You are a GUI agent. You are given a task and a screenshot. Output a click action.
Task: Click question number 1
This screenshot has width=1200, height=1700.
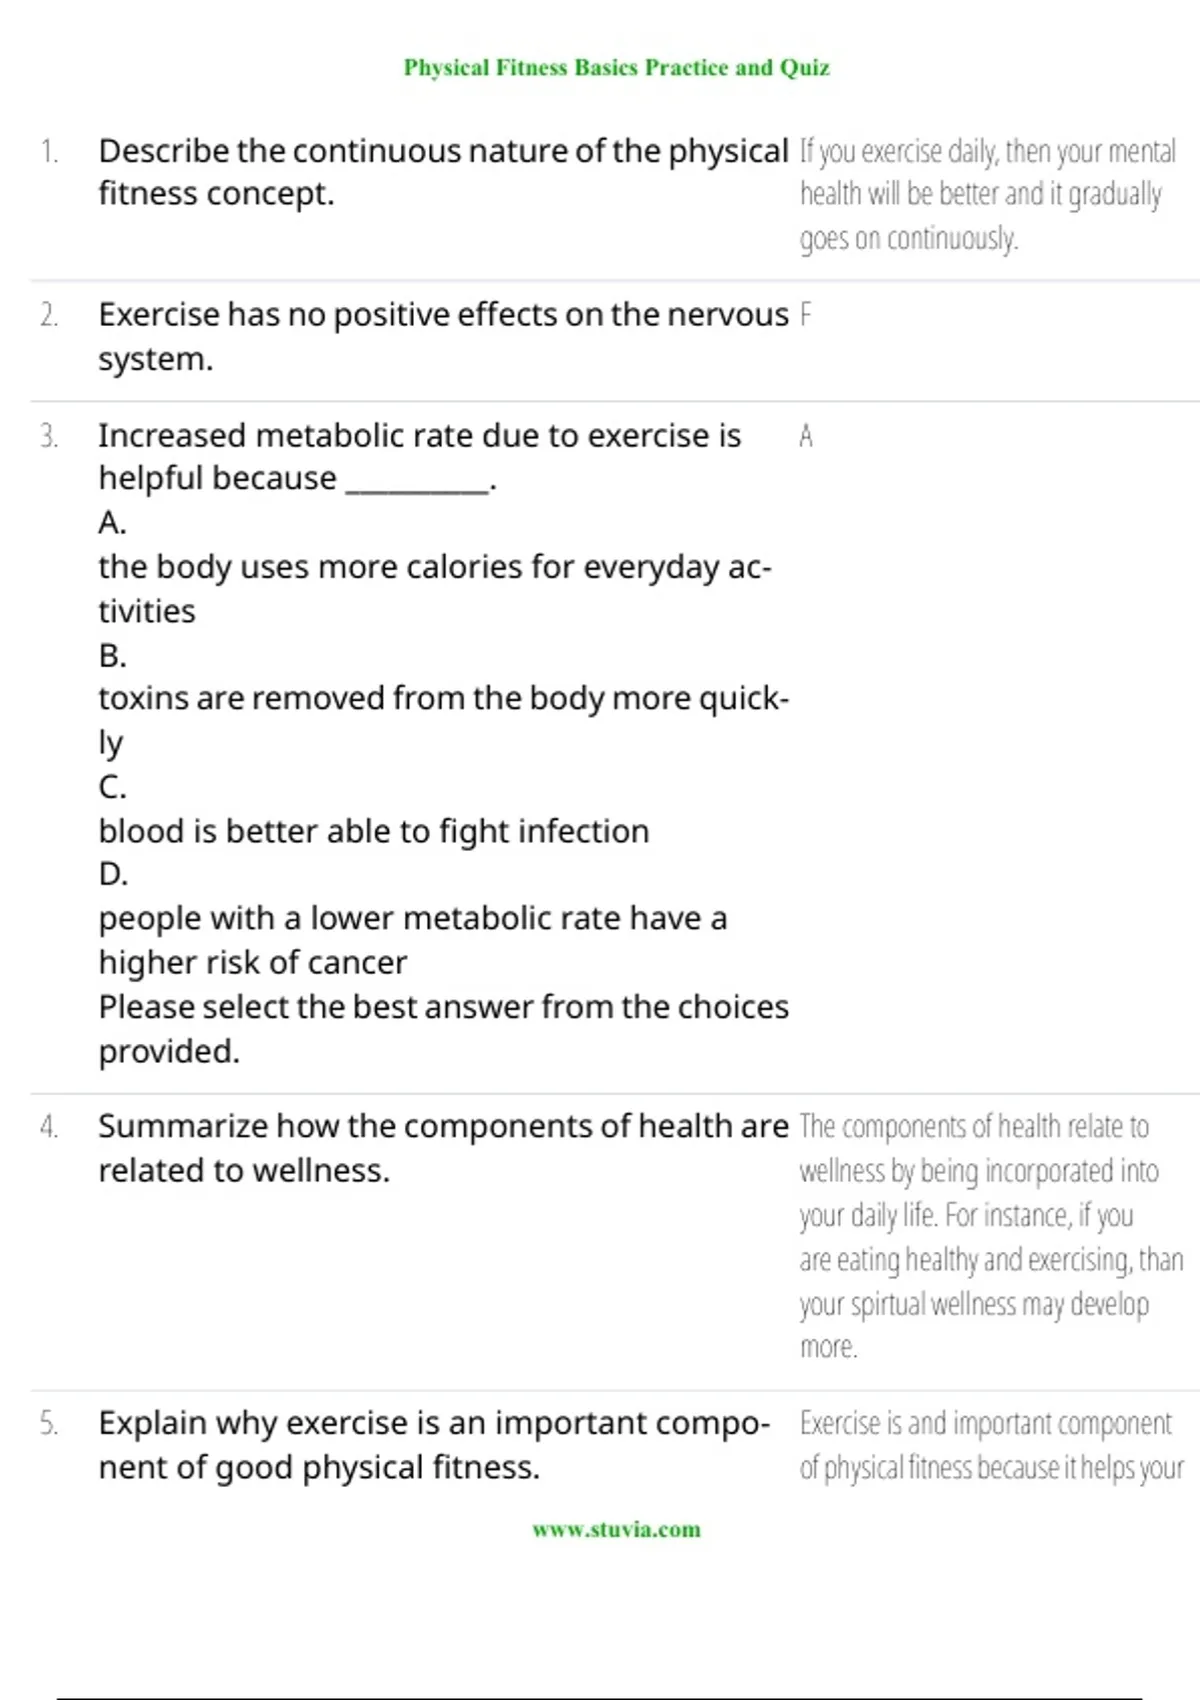[x=49, y=152]
